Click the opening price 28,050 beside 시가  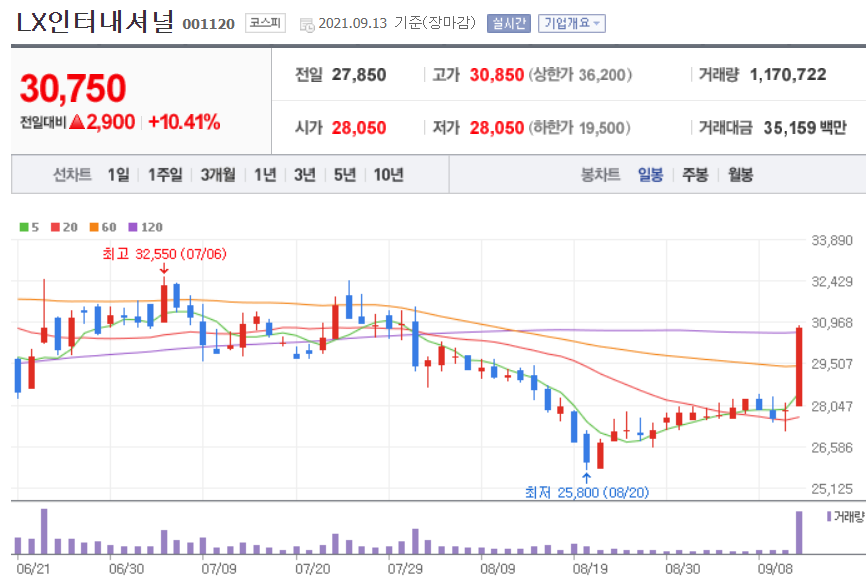tap(359, 128)
